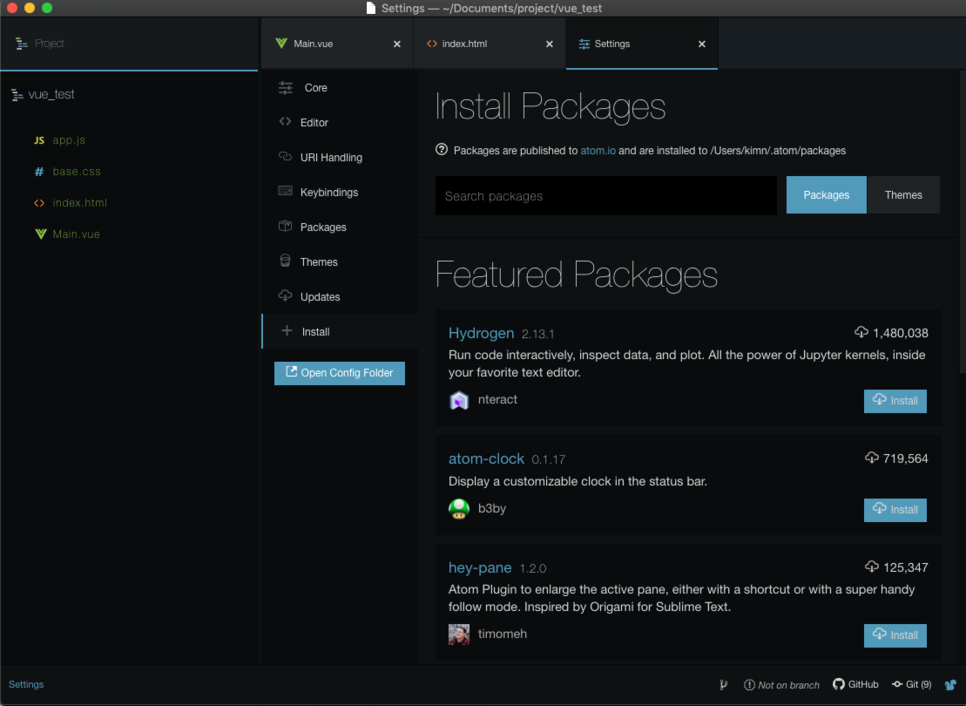Switch to the Main.vue tab
This screenshot has height=706, width=966.
coord(337,44)
